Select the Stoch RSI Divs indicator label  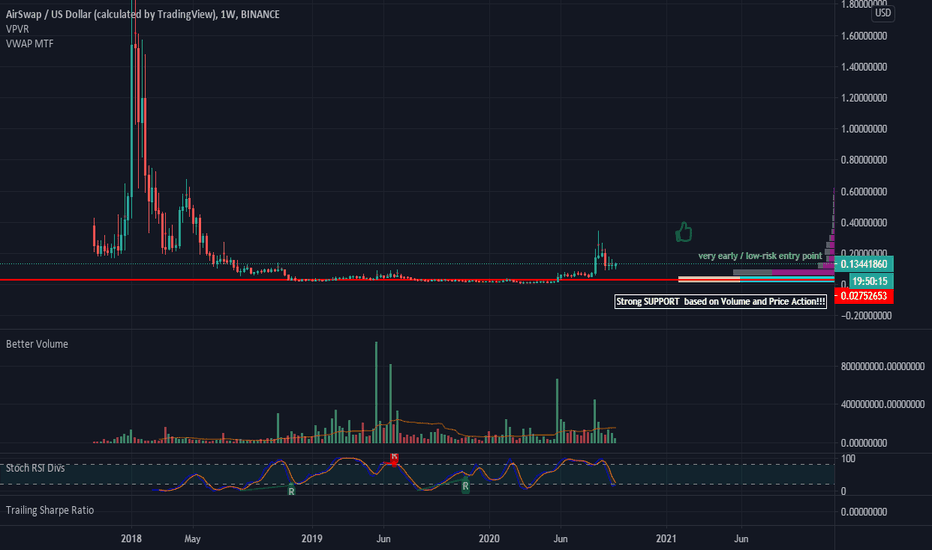[35, 468]
